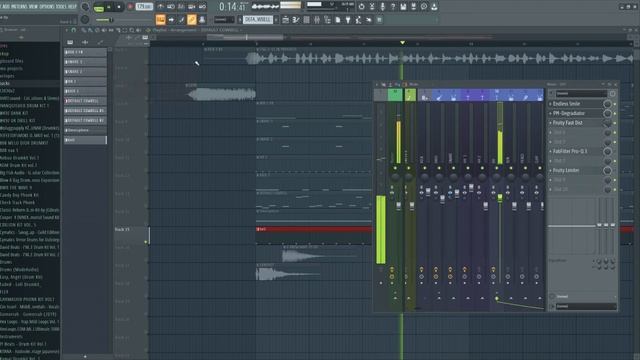Open Endless Smile slot options arrow
640x360 pixels.
(x=550, y=104)
